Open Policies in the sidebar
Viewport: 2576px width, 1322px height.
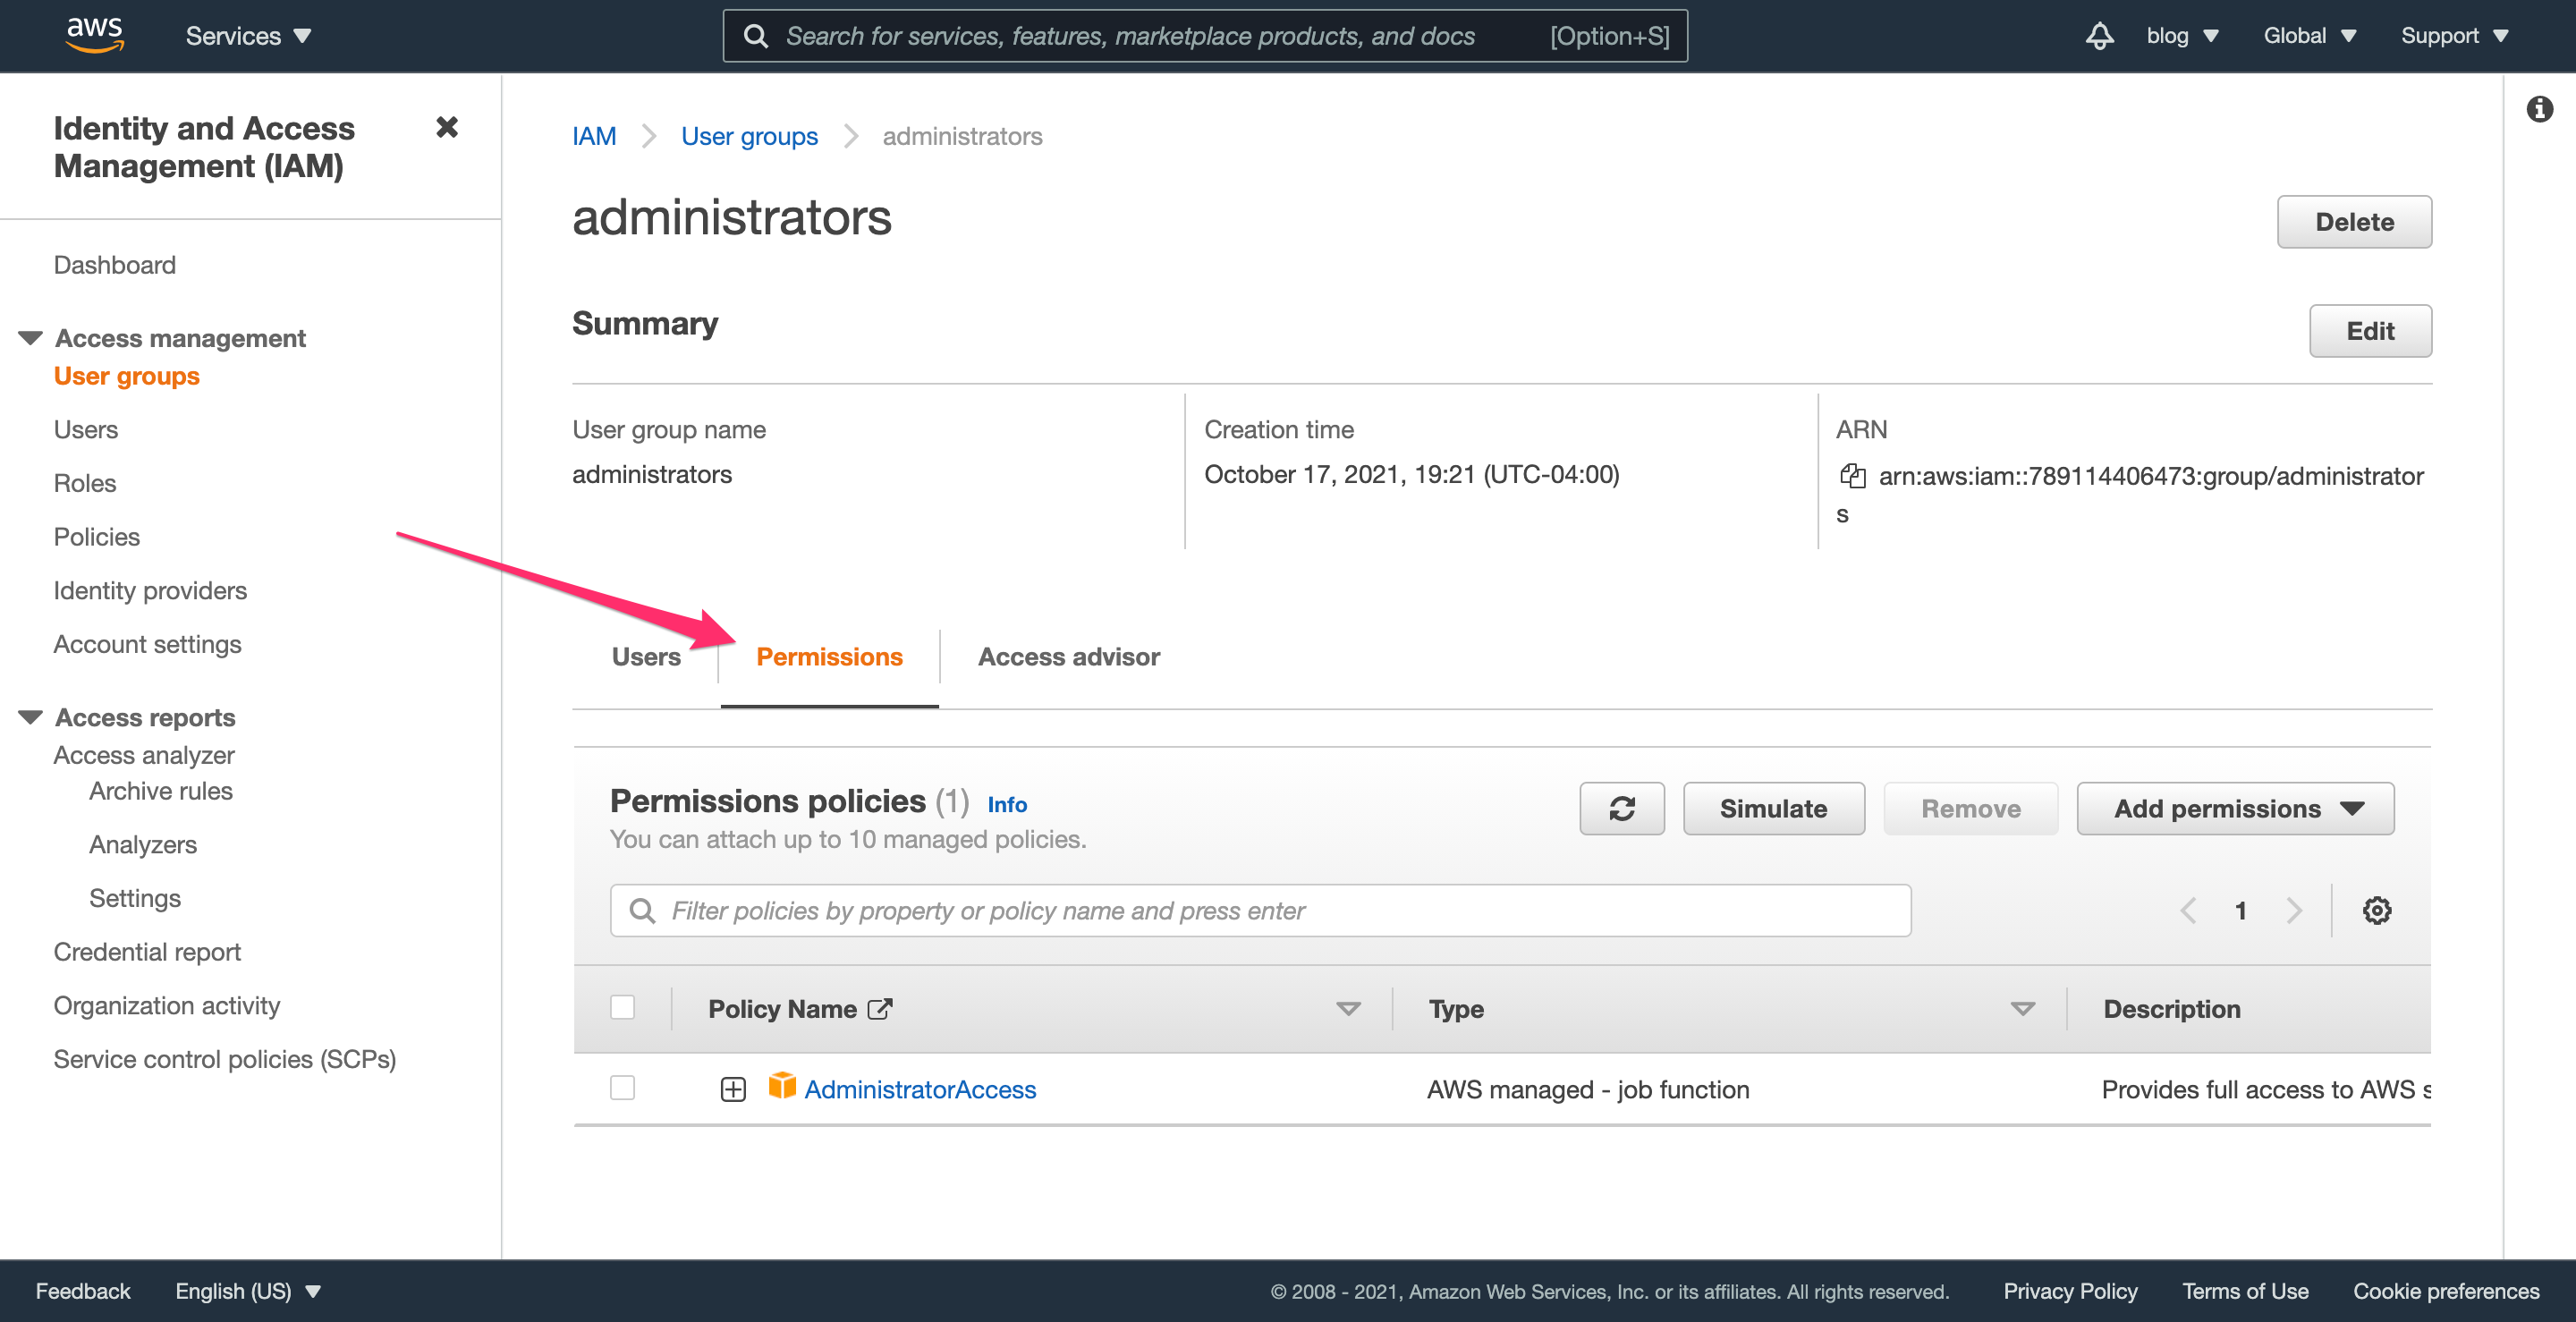[x=97, y=537]
